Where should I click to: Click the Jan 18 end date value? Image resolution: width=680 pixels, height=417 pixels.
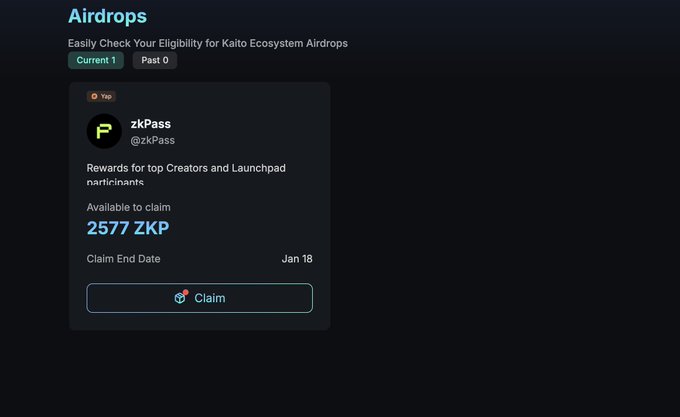tap(297, 259)
